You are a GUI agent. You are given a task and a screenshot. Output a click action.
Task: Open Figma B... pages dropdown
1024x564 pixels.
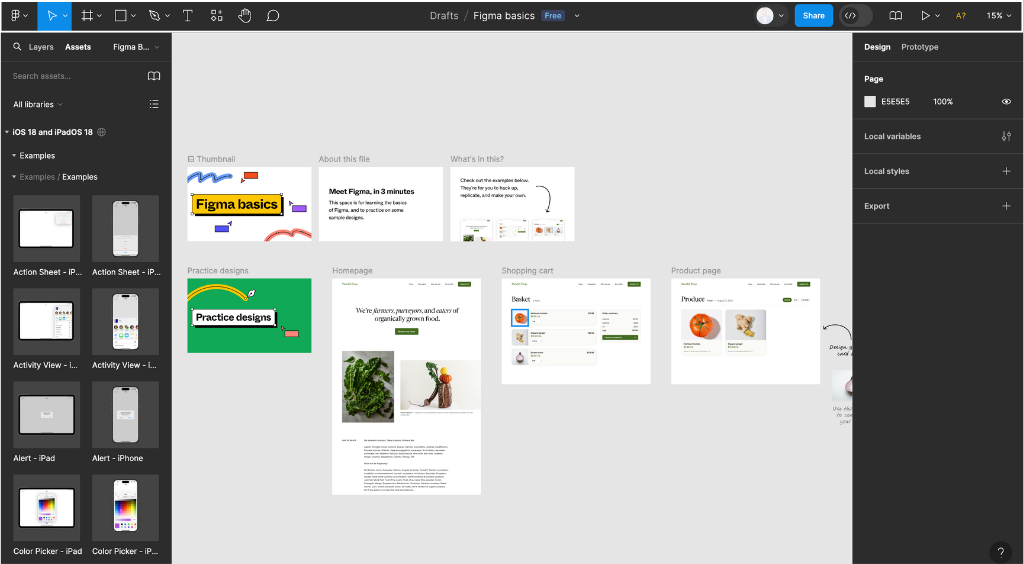[136, 47]
